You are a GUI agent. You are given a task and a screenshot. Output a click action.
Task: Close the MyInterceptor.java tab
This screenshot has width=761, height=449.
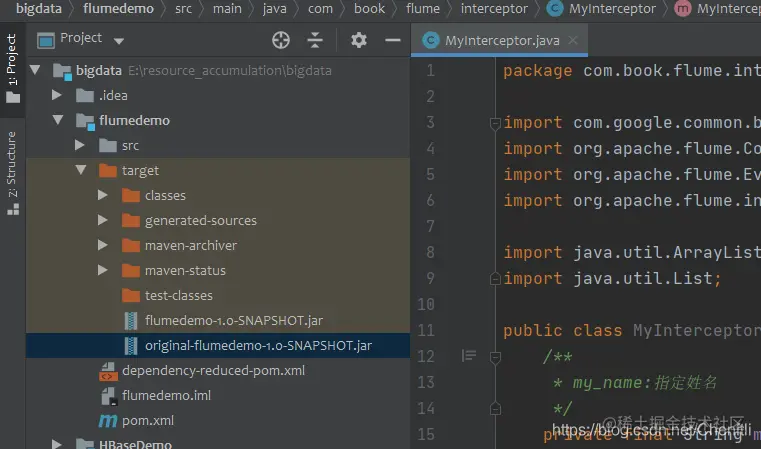pos(573,40)
